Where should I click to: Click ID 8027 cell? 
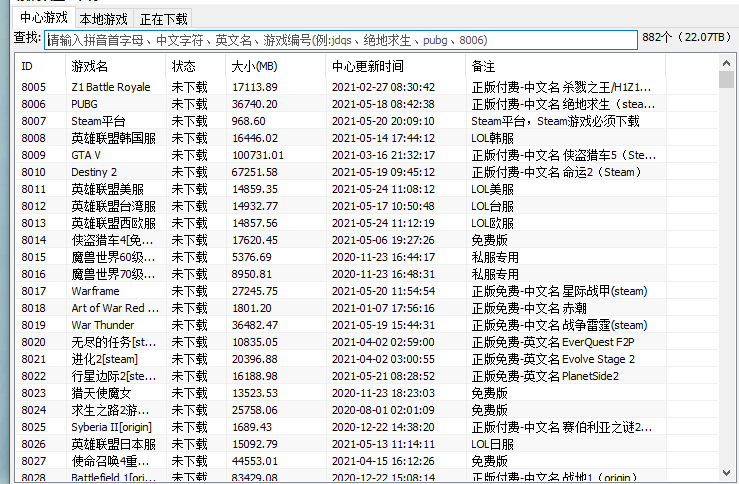pos(33,461)
